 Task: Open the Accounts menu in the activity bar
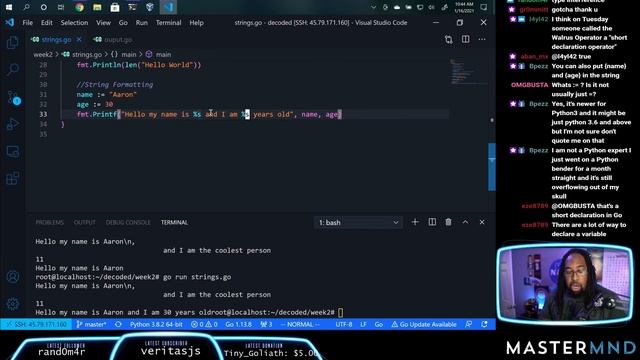click(13, 277)
